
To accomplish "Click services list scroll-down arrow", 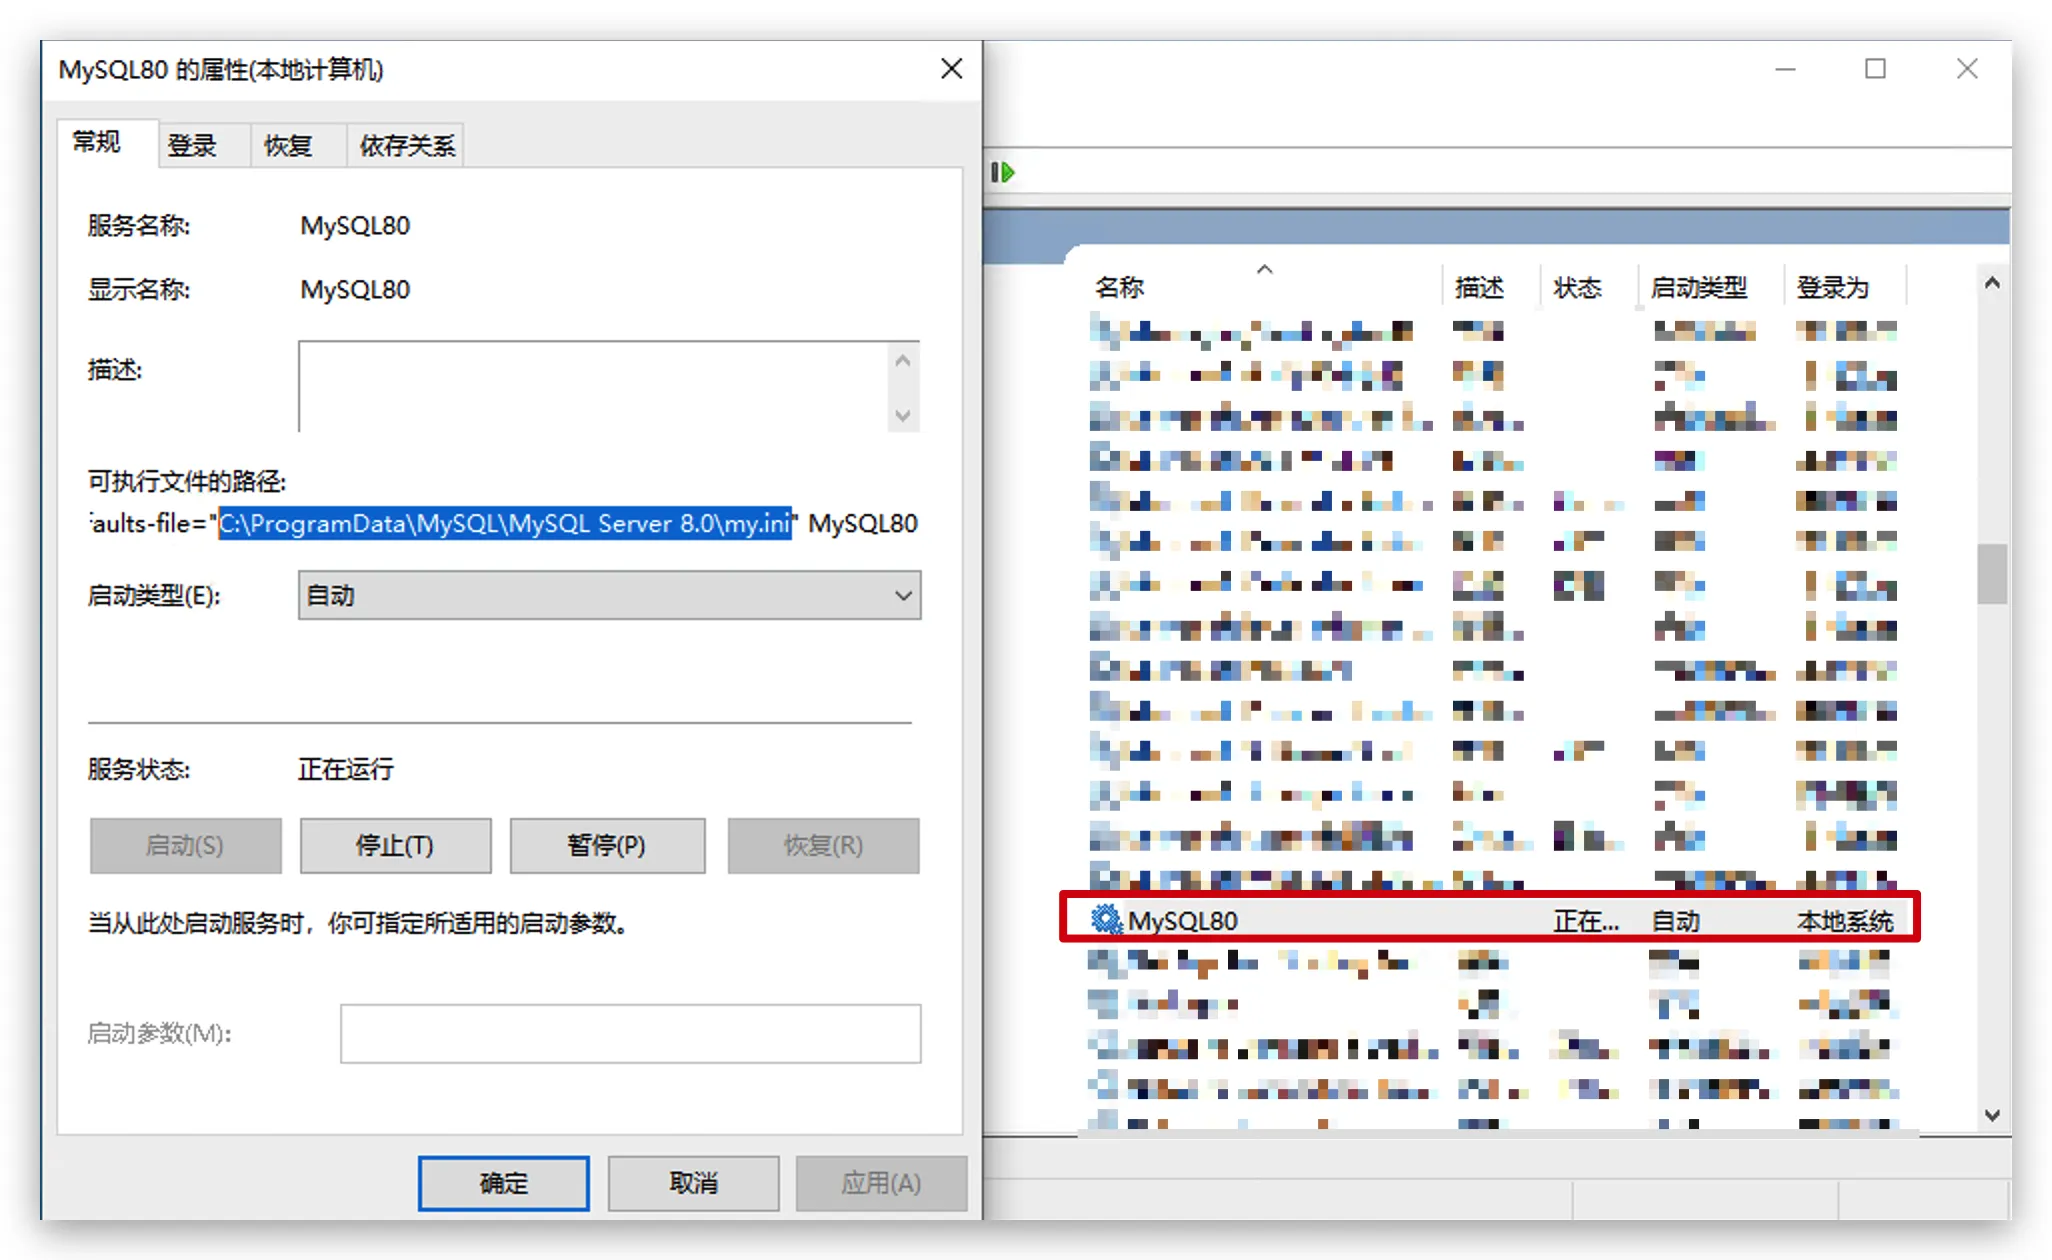I will 1991,1115.
